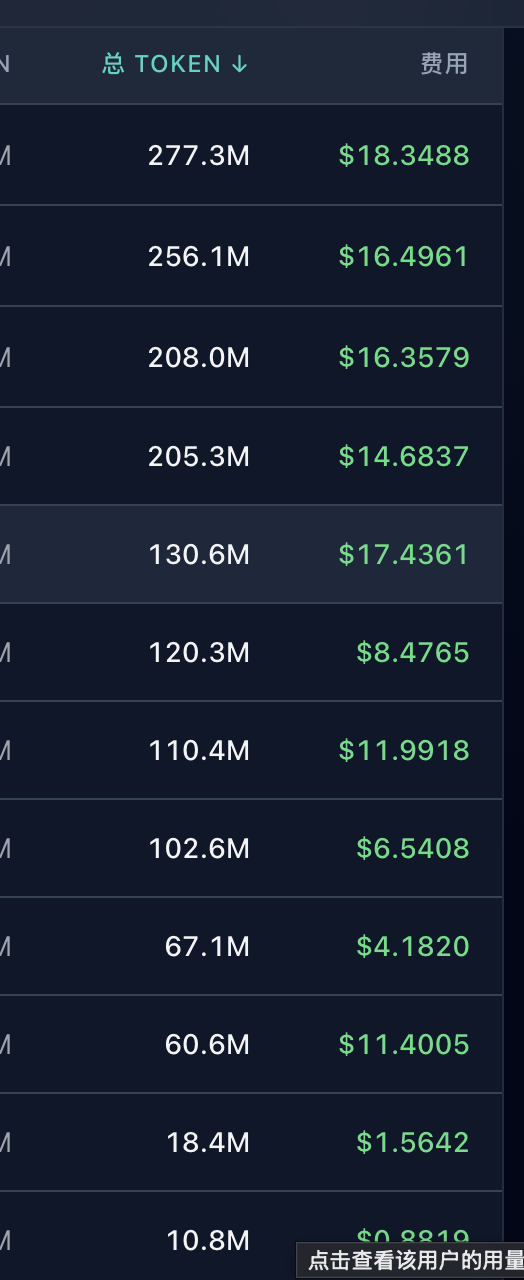
Task: Click the highlighted 130.6M token row
Action: click(x=251, y=554)
